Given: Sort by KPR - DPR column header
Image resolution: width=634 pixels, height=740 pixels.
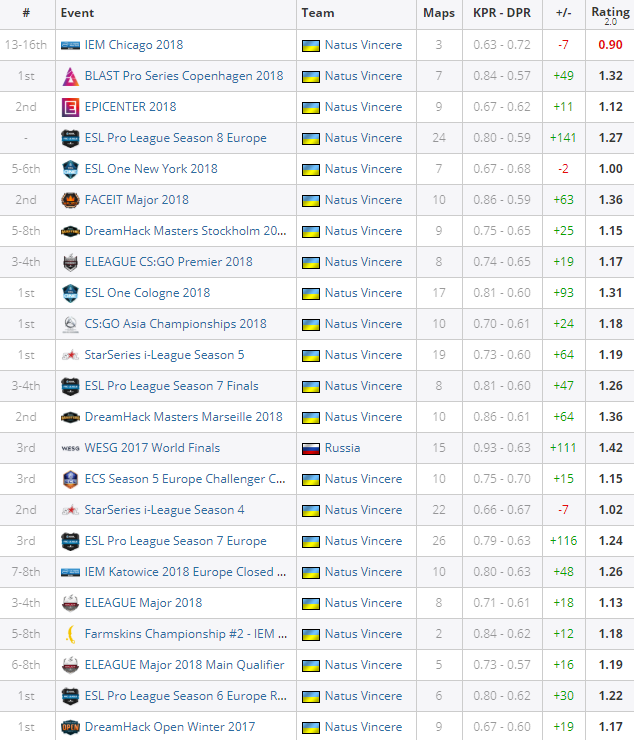Looking at the screenshot, I should click(x=502, y=13).
